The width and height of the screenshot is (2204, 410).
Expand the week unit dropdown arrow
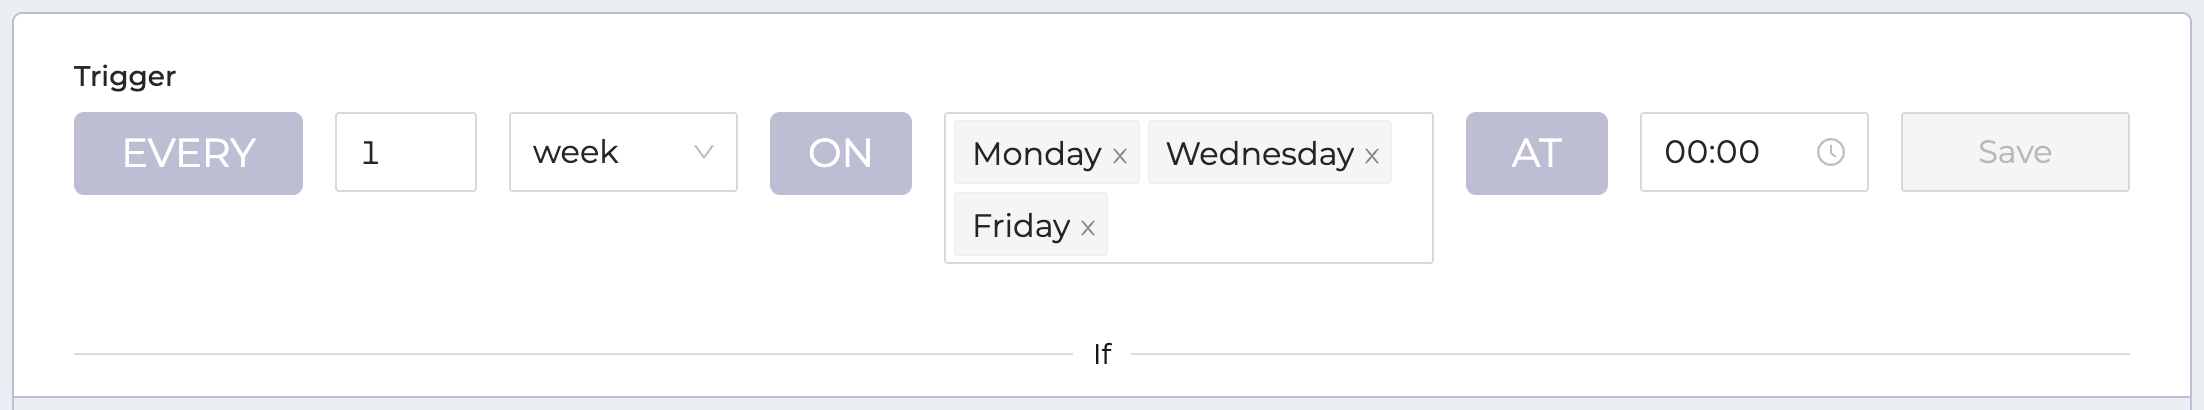coord(704,152)
